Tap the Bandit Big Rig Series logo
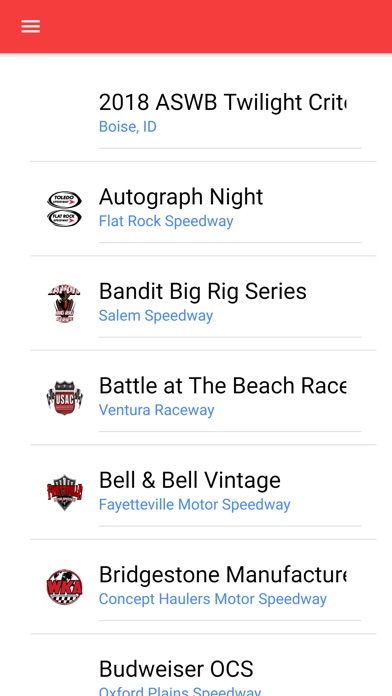Image resolution: width=392 pixels, height=696 pixels. coord(64,304)
